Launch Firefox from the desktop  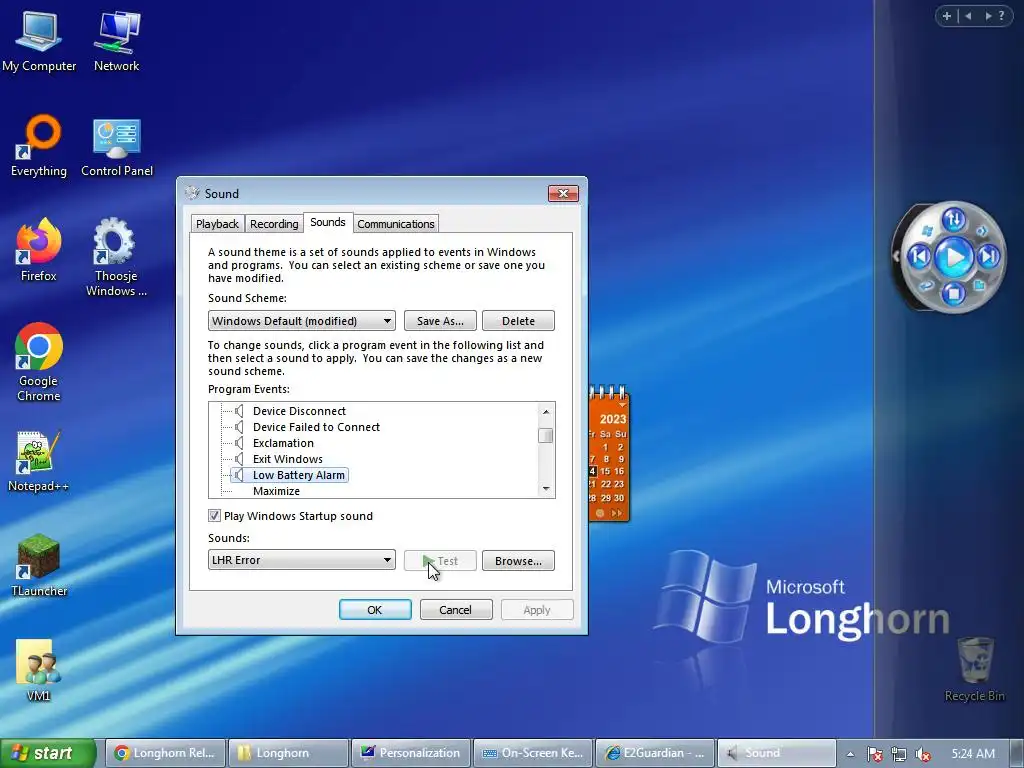coord(39,250)
